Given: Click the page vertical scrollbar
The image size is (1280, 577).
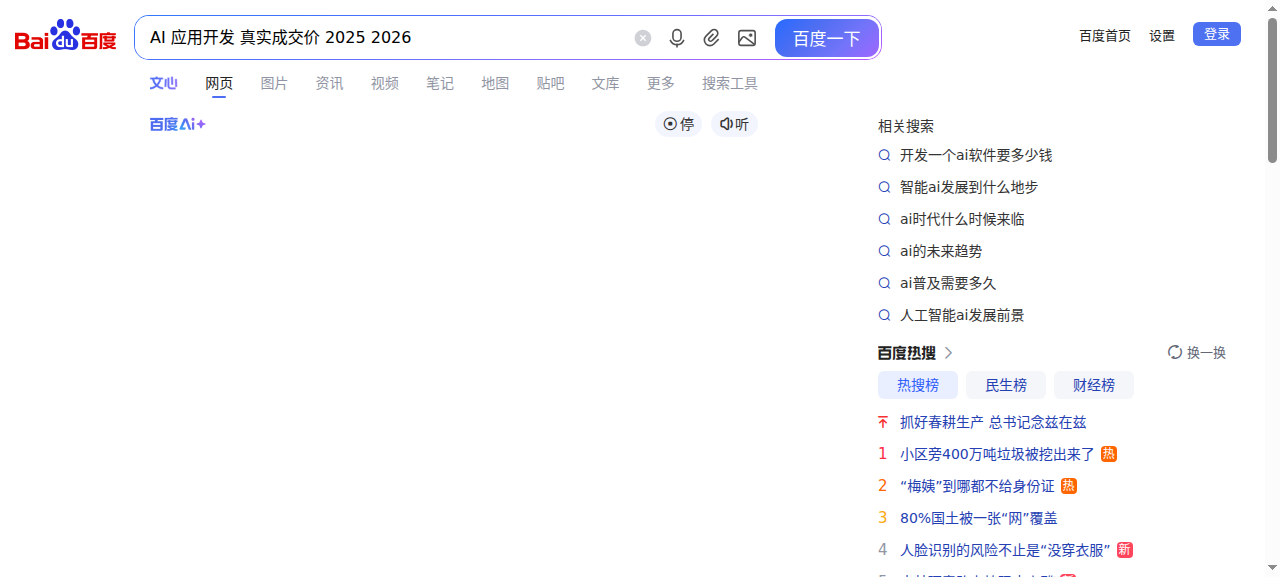Looking at the screenshot, I should click(1272, 90).
